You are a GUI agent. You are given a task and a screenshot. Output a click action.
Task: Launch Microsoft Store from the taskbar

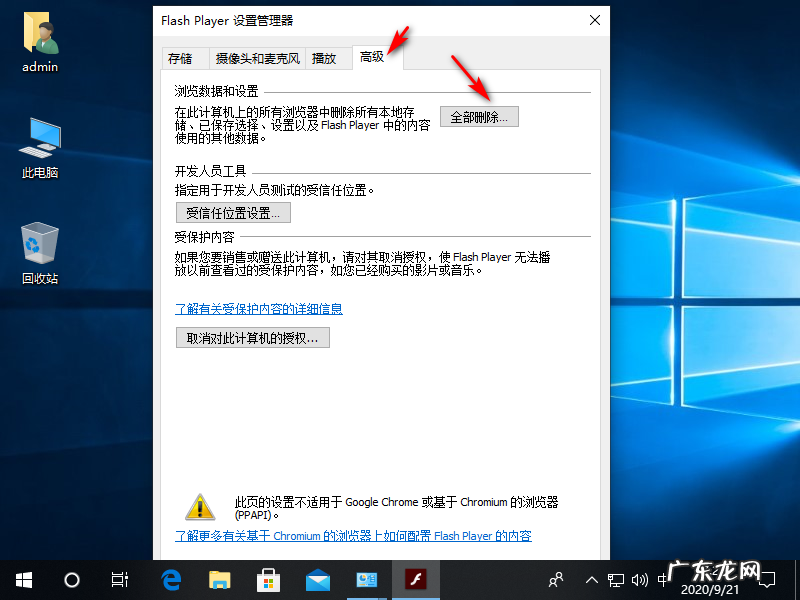coord(268,579)
